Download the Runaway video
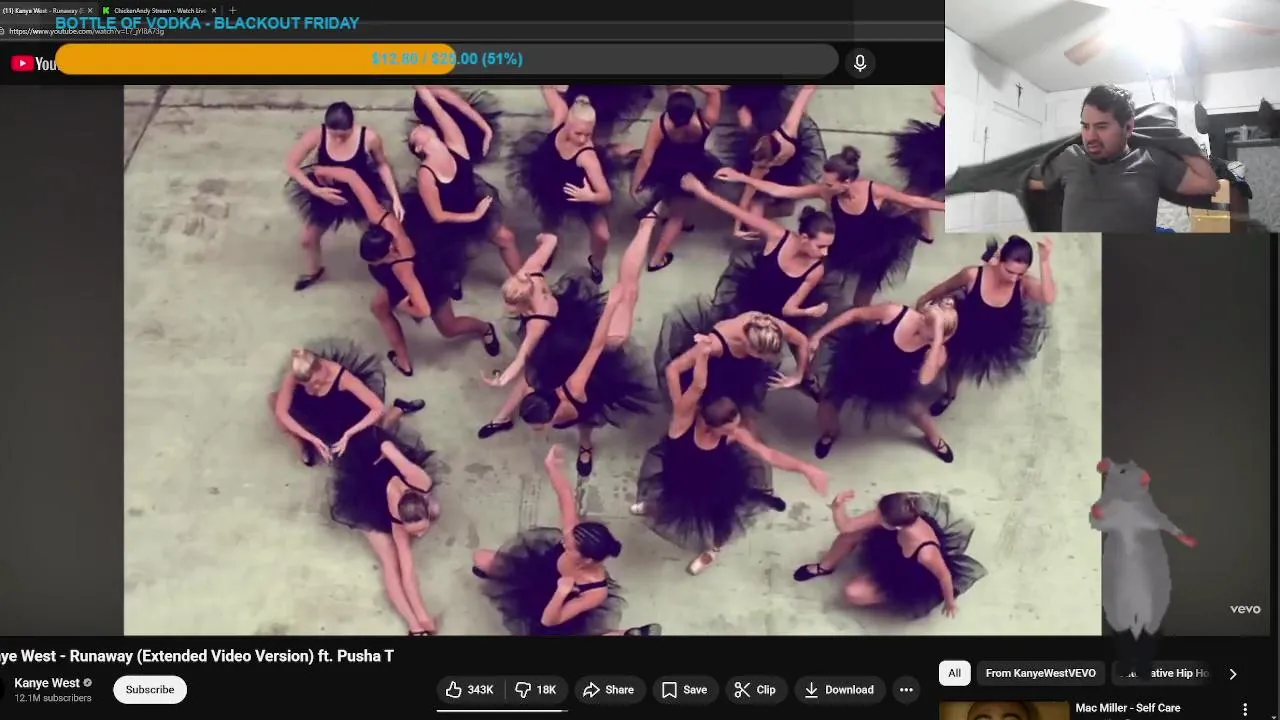Screen dimensions: 1280x720 point(839,690)
